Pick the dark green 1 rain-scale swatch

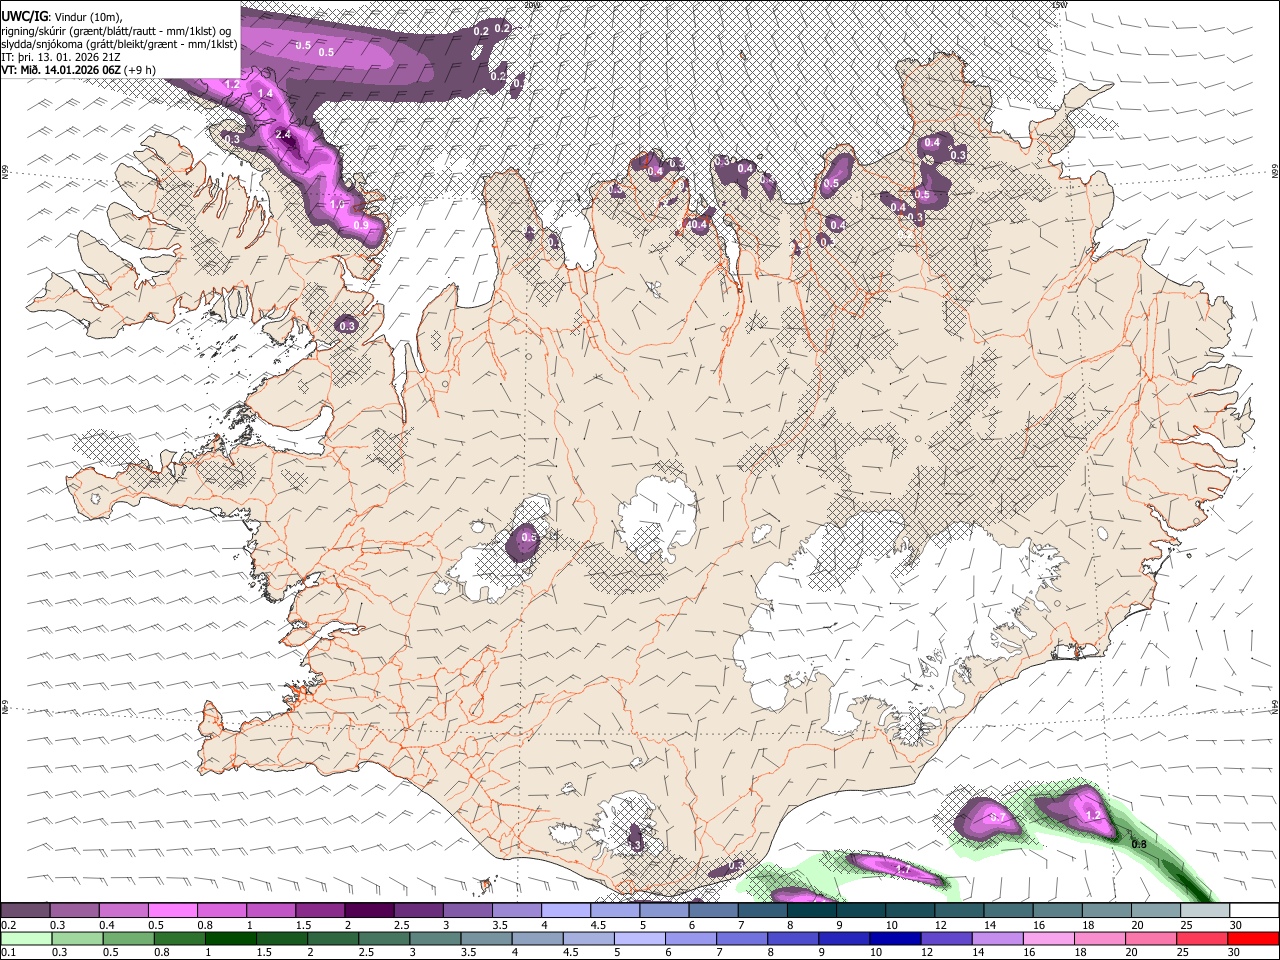[x=231, y=939]
